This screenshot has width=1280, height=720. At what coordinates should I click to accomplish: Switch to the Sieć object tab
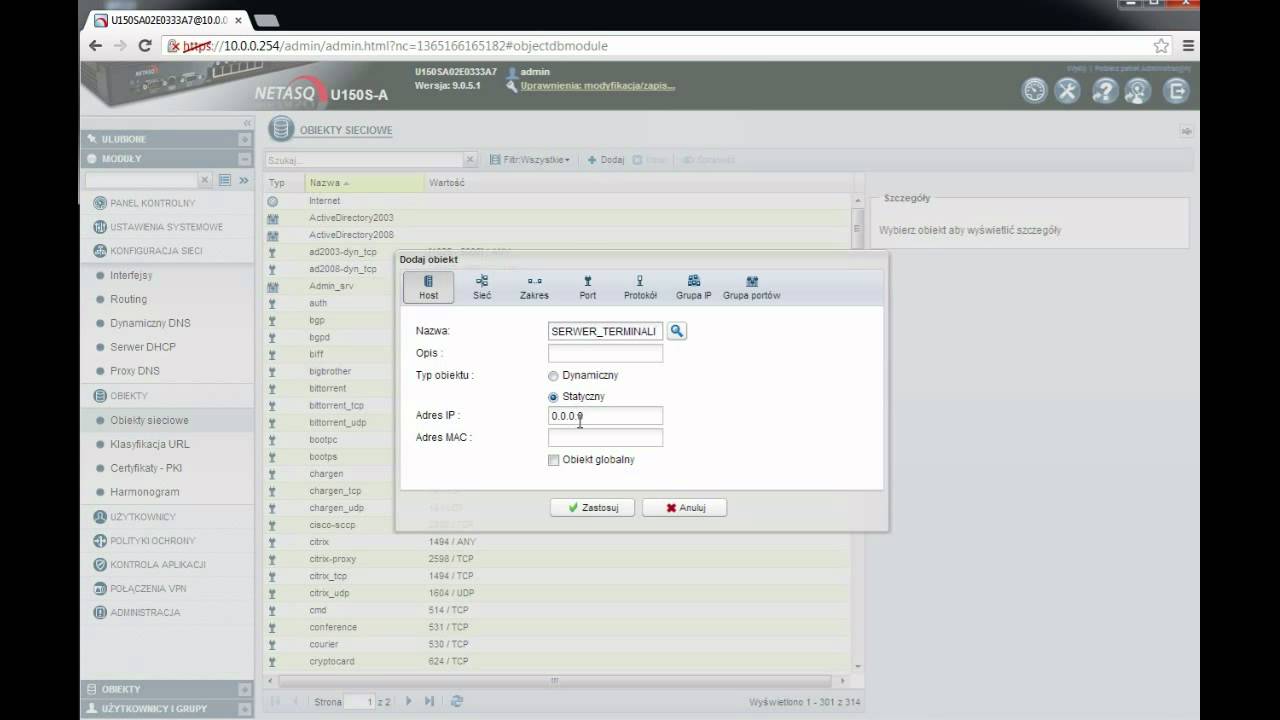(x=482, y=287)
